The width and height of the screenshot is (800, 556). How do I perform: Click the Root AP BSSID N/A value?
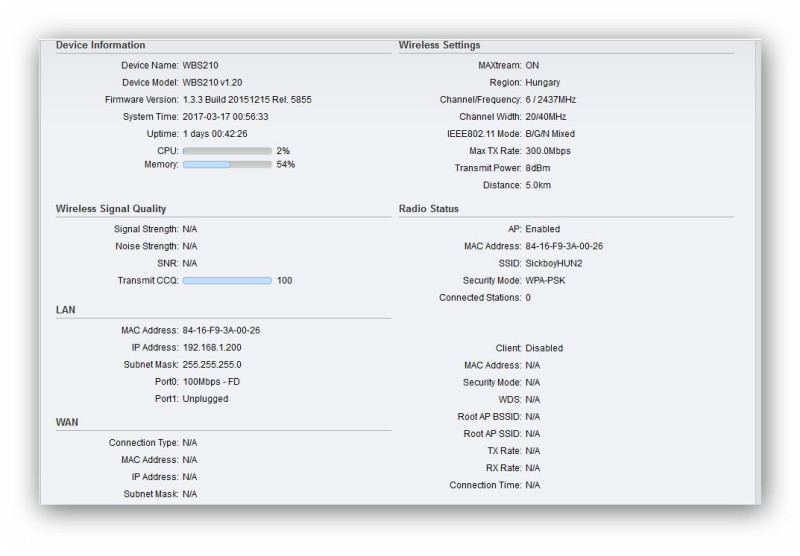pos(533,417)
